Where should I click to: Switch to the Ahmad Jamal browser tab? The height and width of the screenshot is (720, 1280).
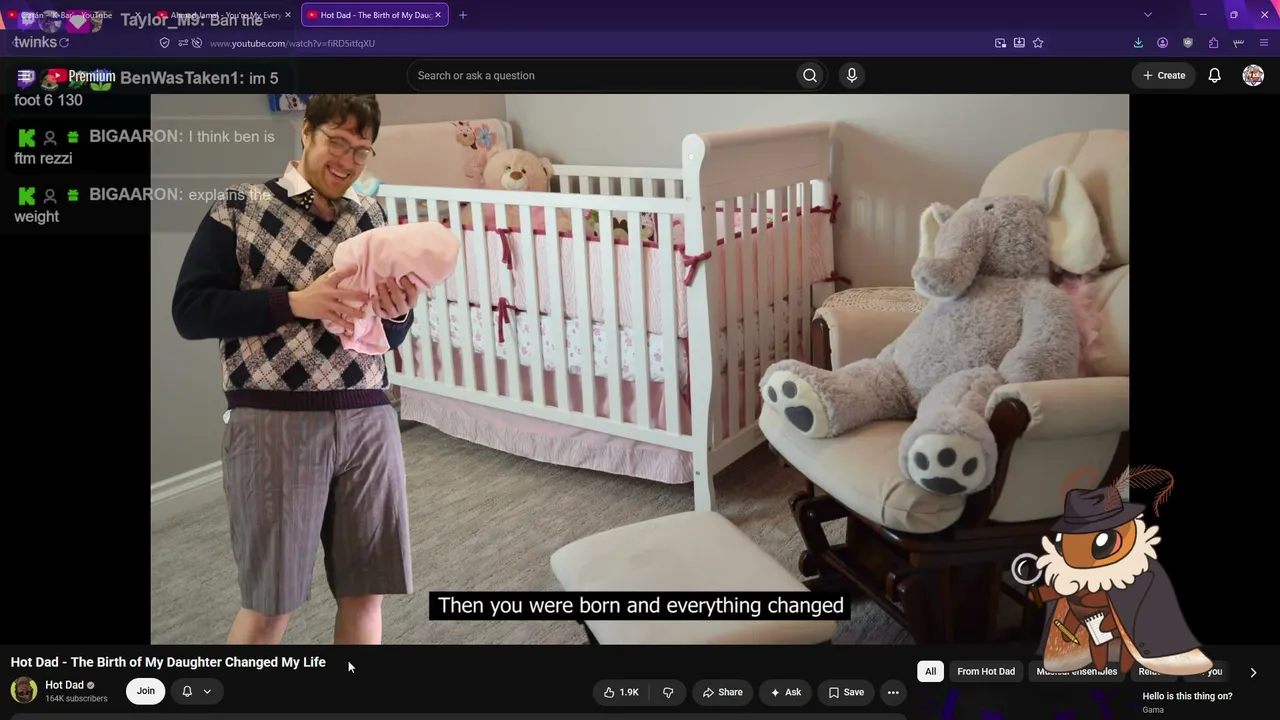pos(224,15)
